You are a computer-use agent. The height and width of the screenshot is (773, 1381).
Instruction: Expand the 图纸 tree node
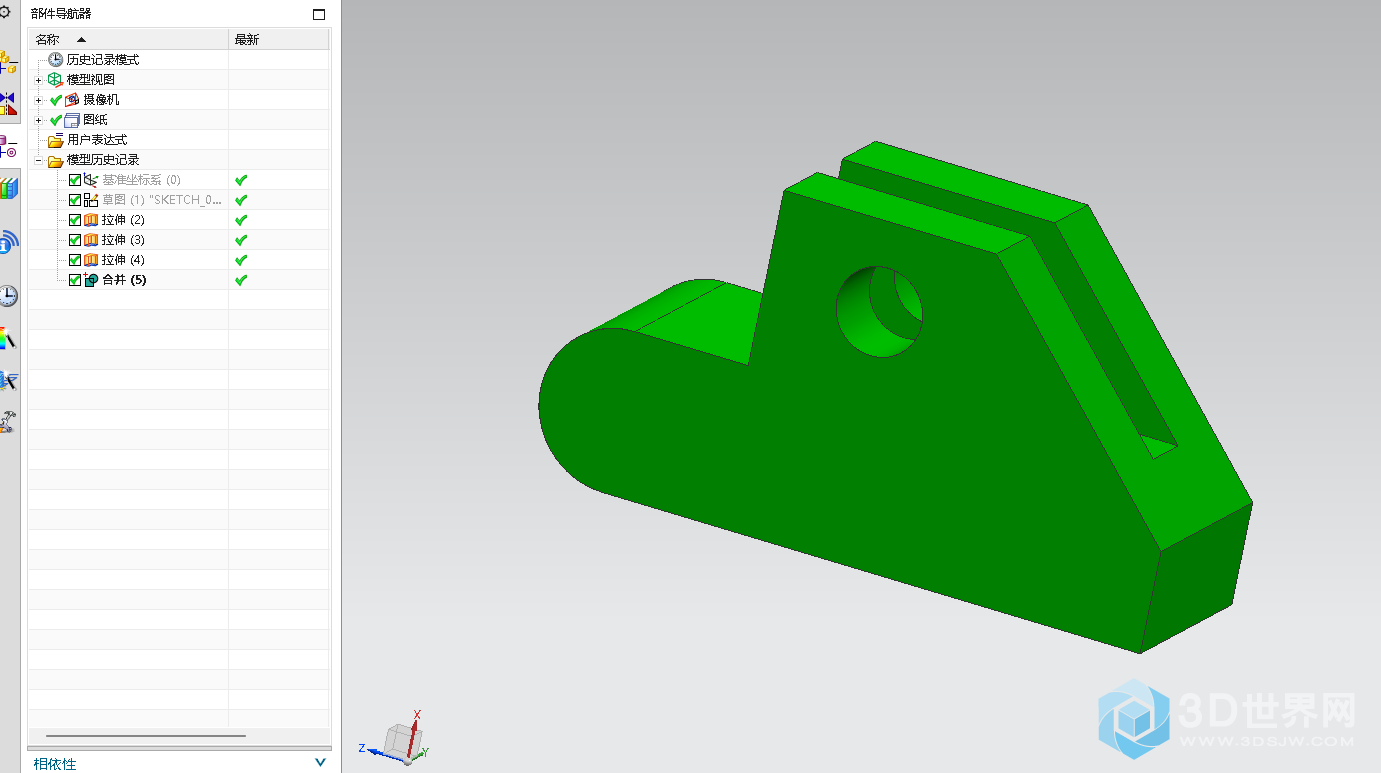(39, 120)
